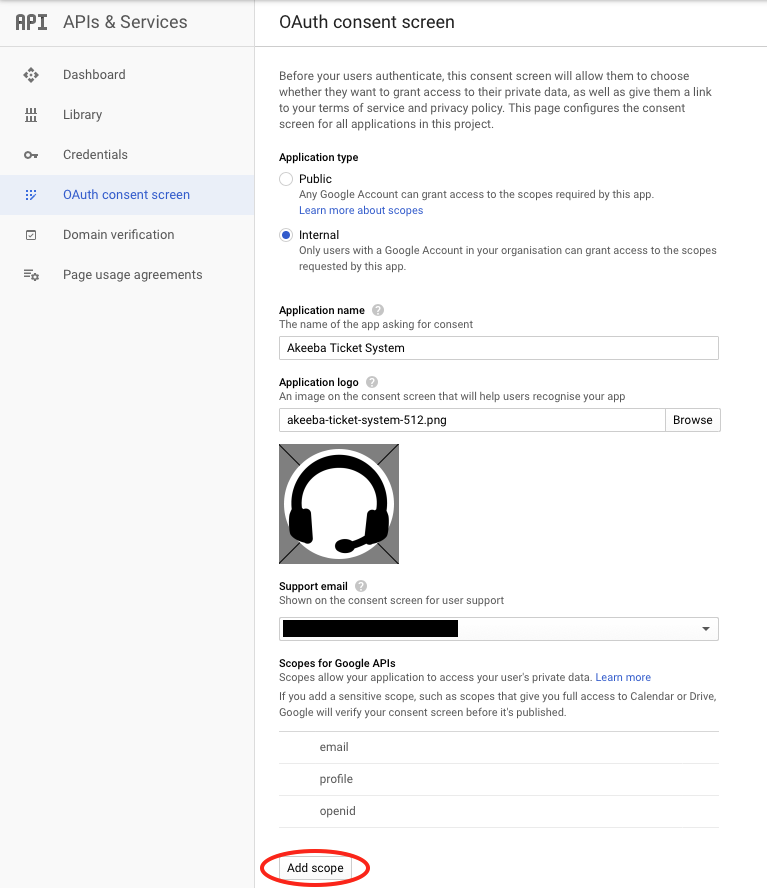Image resolution: width=767 pixels, height=888 pixels.
Task: Click the Page usage agreements gear icon
Action: coord(31,275)
